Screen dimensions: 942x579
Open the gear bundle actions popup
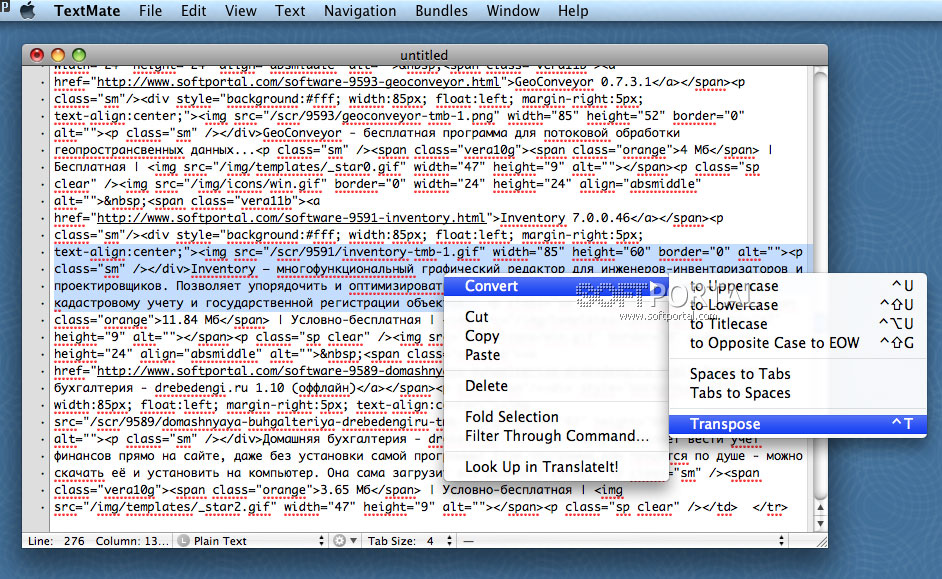click(345, 541)
